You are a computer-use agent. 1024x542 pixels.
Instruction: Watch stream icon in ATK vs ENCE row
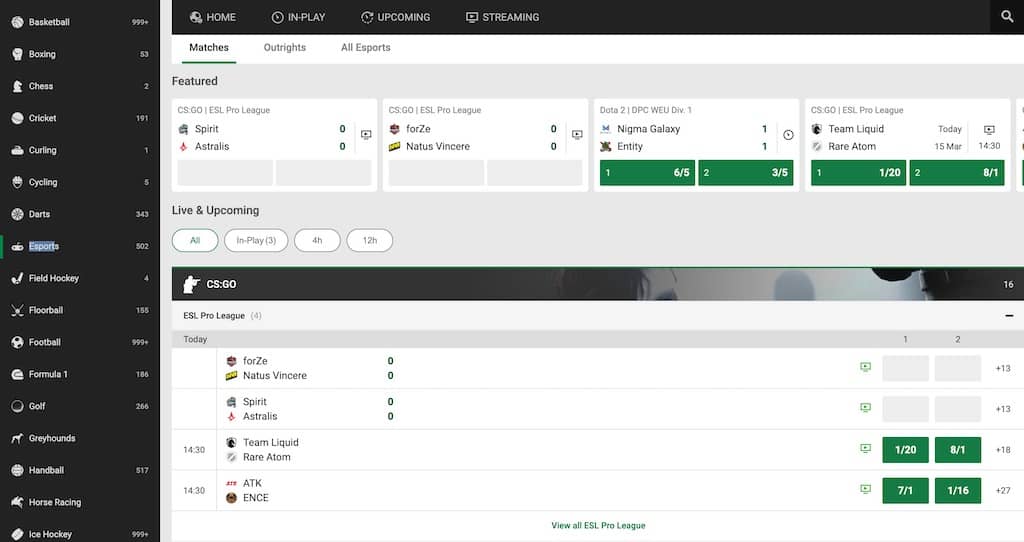click(x=865, y=489)
